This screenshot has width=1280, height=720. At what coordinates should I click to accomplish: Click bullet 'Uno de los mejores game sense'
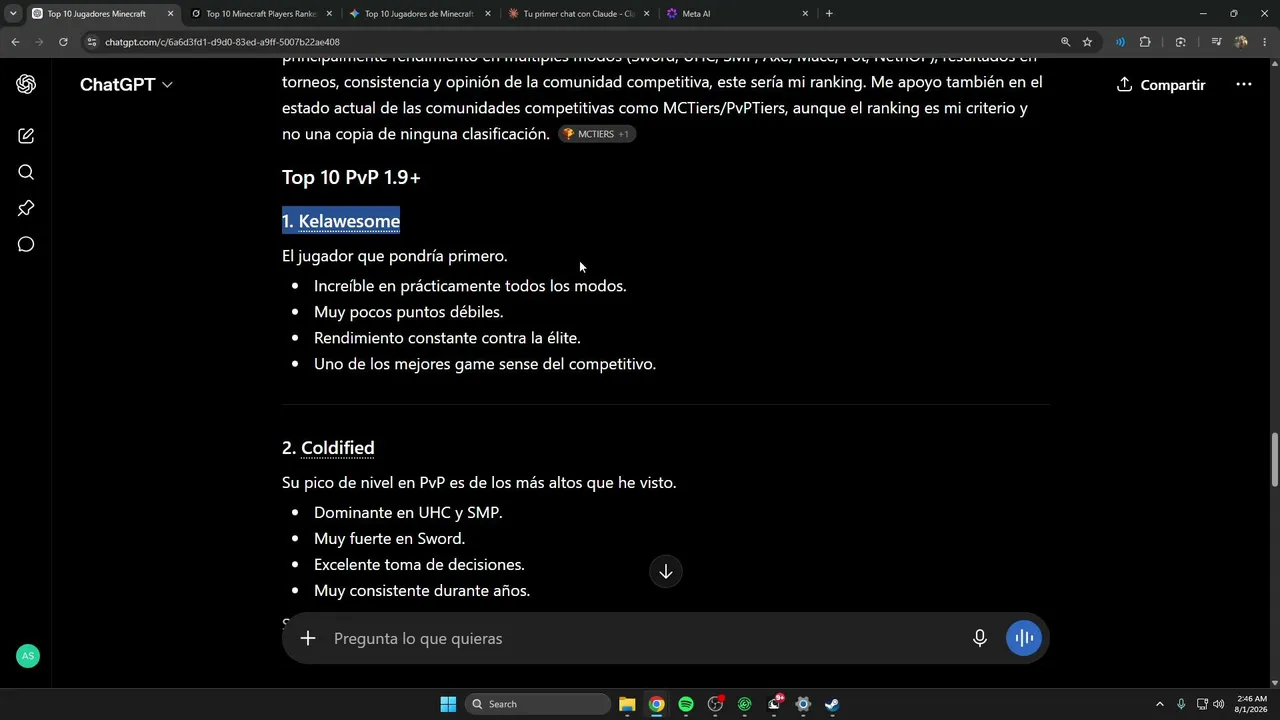[x=485, y=364]
